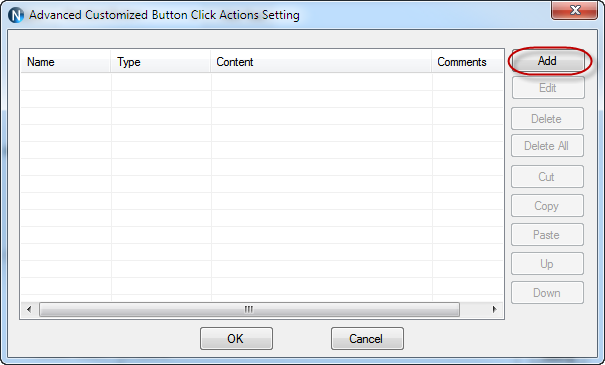Sort by the Name column header
Viewport: 605px width, 365px height.
click(x=66, y=62)
